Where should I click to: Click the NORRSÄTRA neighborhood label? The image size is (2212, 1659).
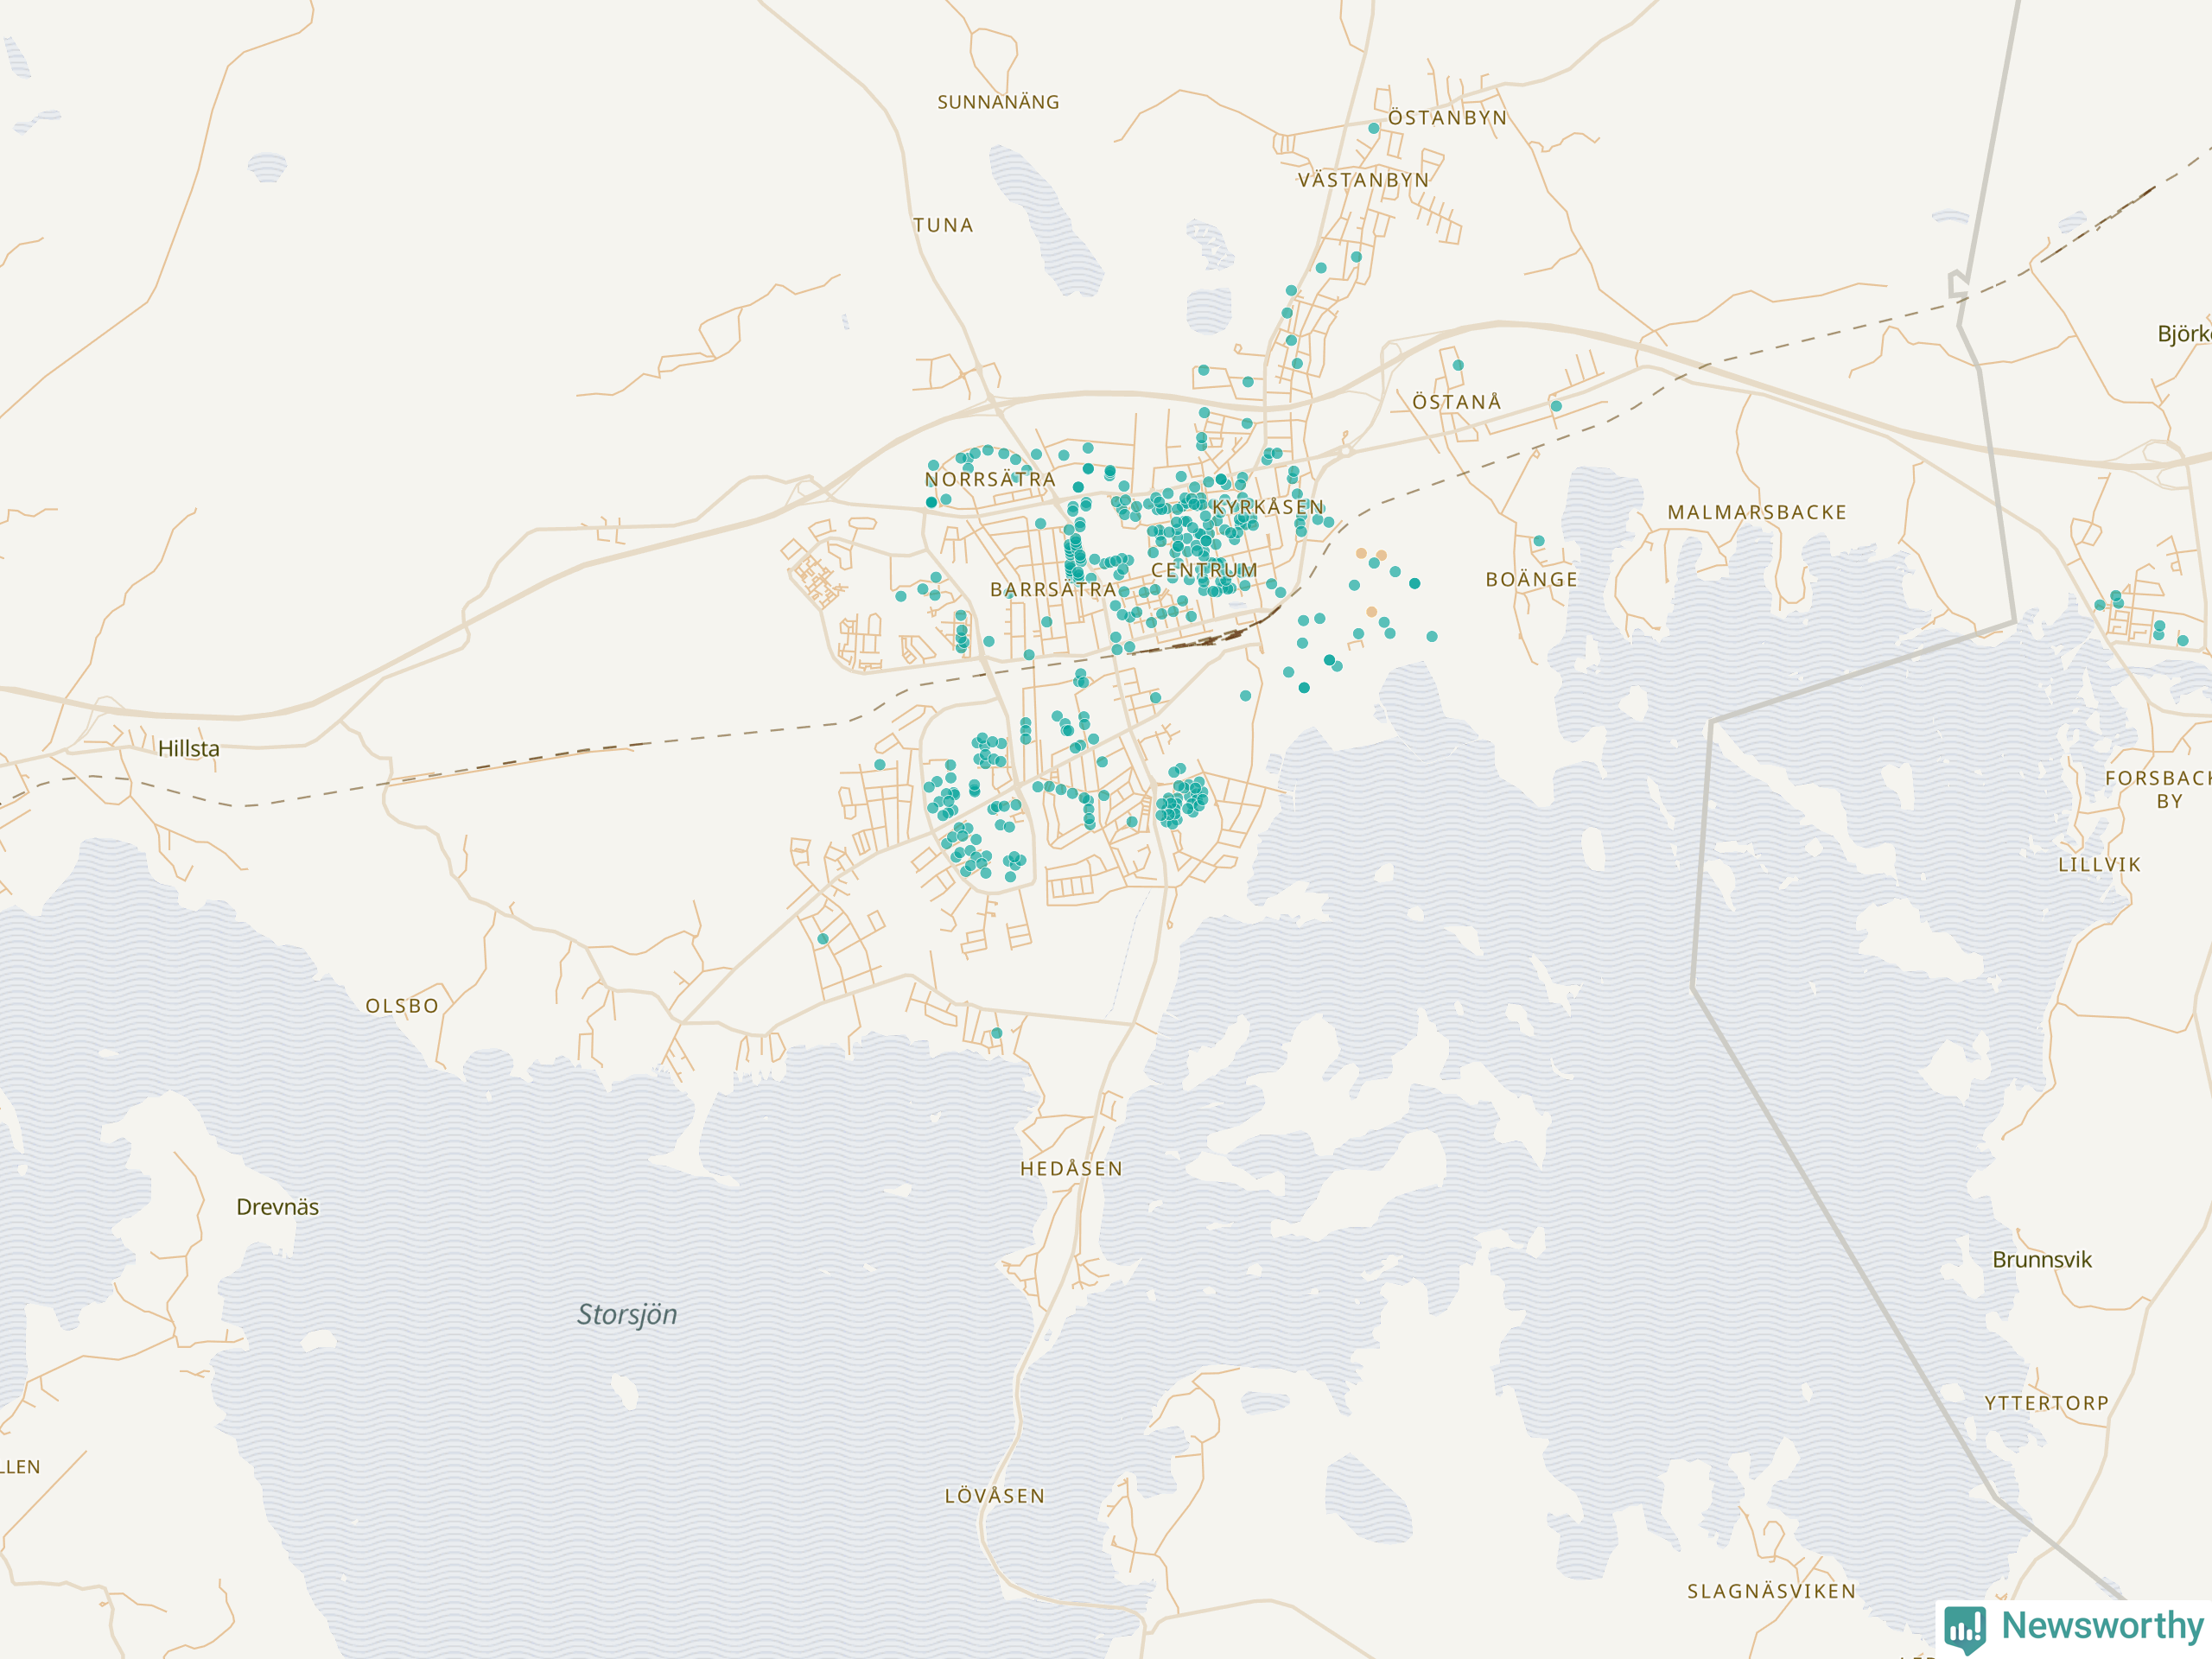pyautogui.click(x=990, y=480)
